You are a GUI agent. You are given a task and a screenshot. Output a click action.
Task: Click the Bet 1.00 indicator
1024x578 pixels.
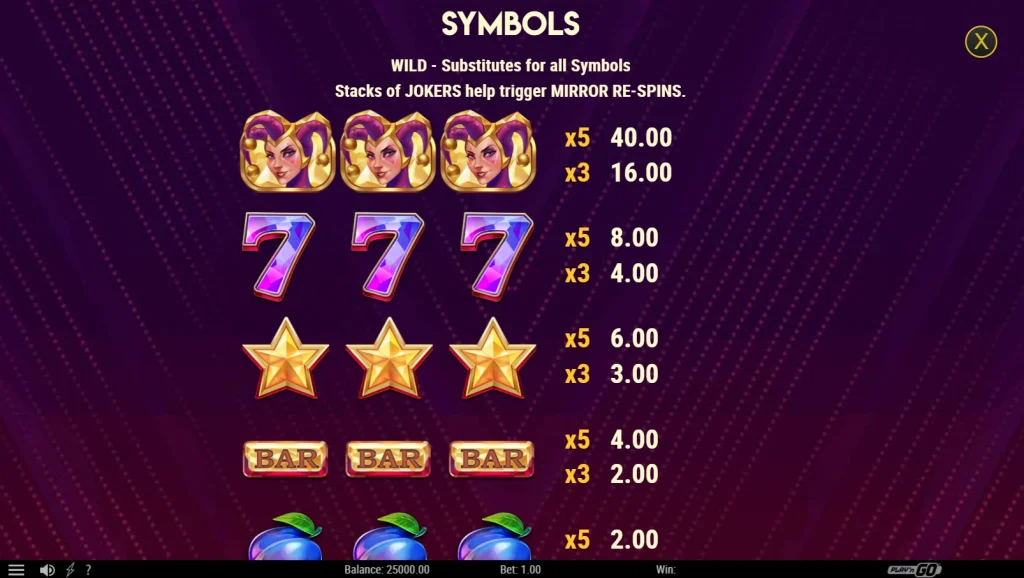[x=520, y=570]
